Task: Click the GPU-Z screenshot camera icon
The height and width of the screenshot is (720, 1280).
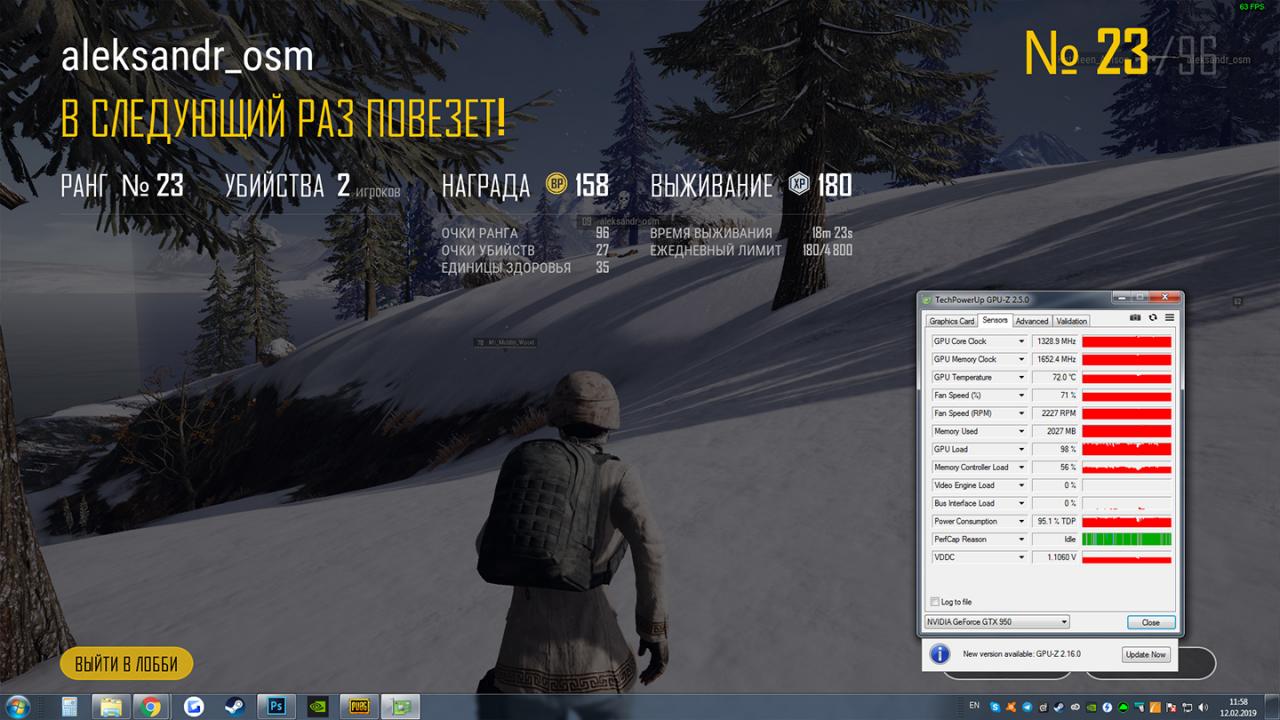Action: pyautogui.click(x=1135, y=318)
